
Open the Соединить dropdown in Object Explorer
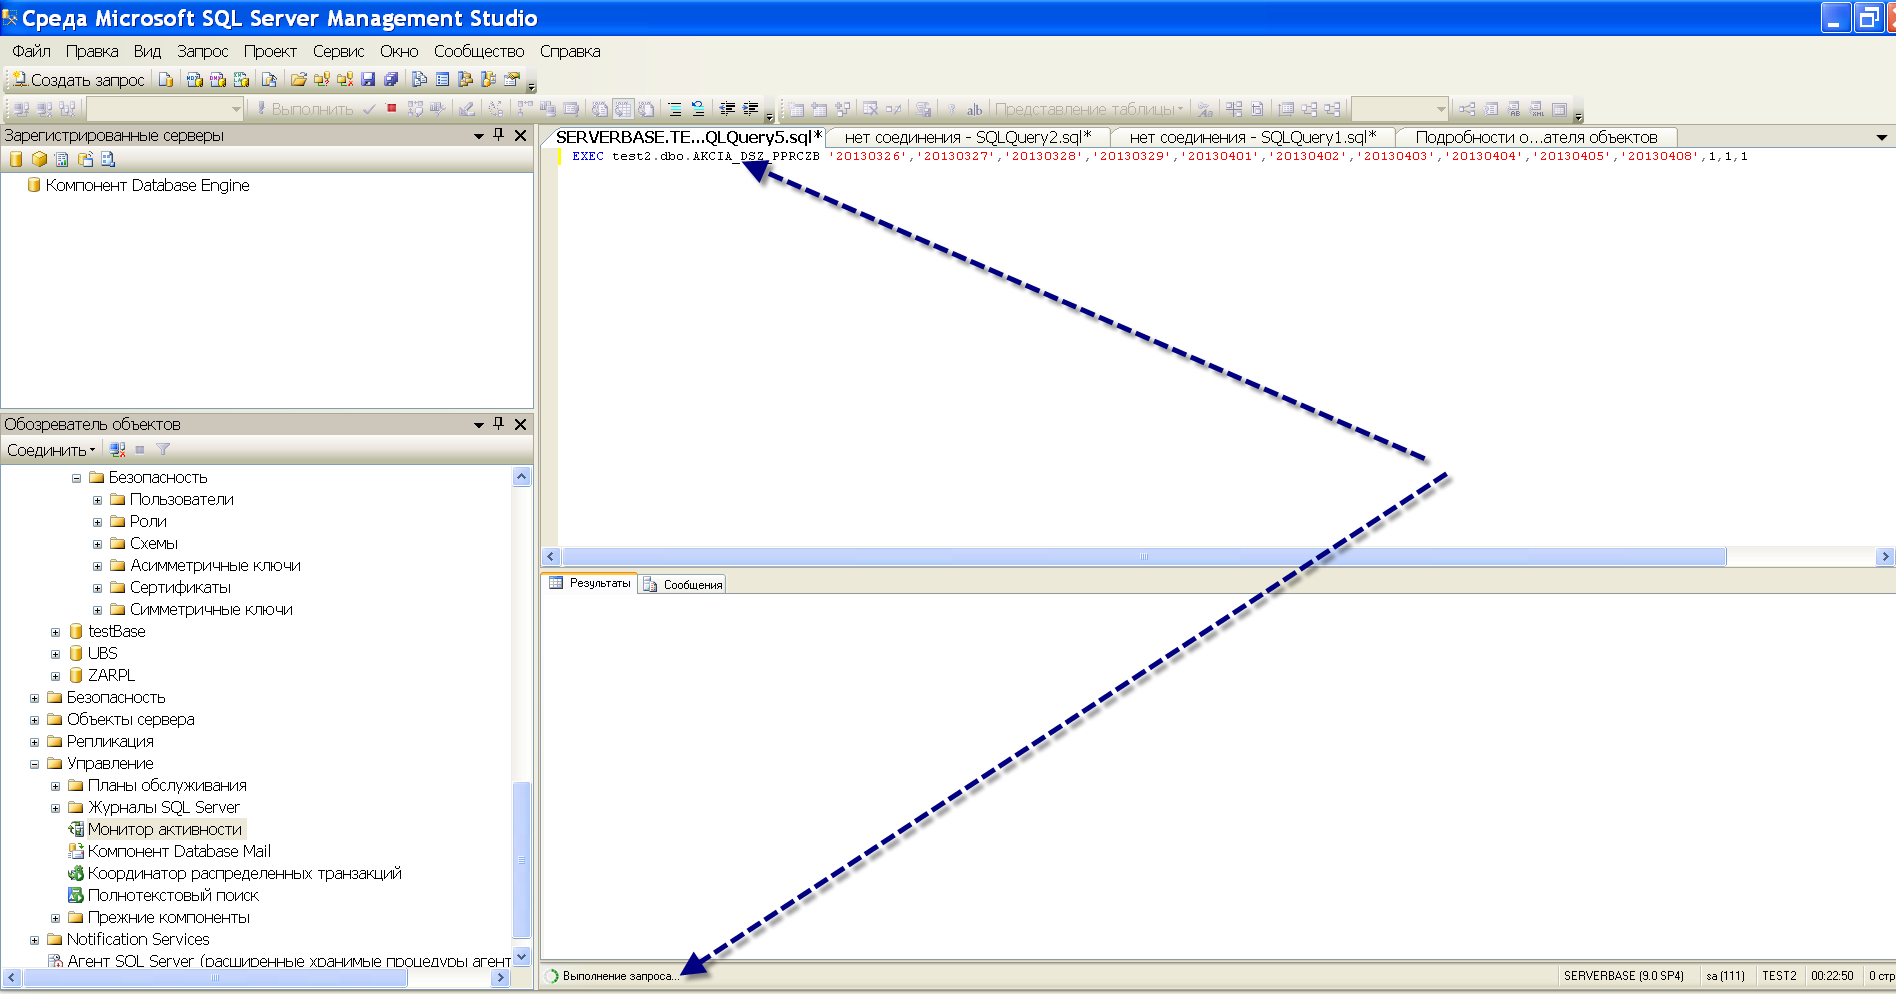coord(51,450)
